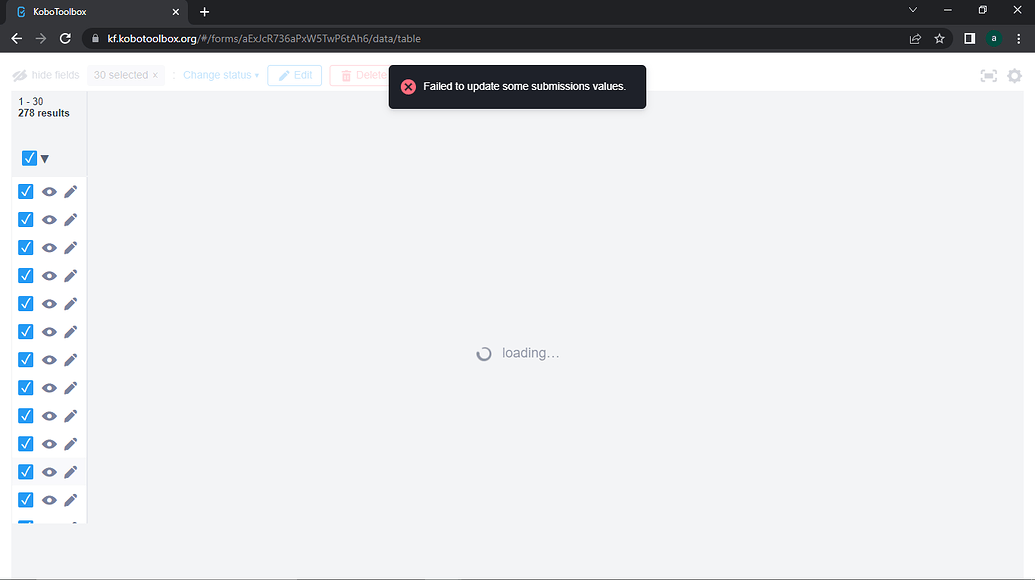Open the select-all options dropdown arrow
1035x580 pixels.
click(43, 157)
